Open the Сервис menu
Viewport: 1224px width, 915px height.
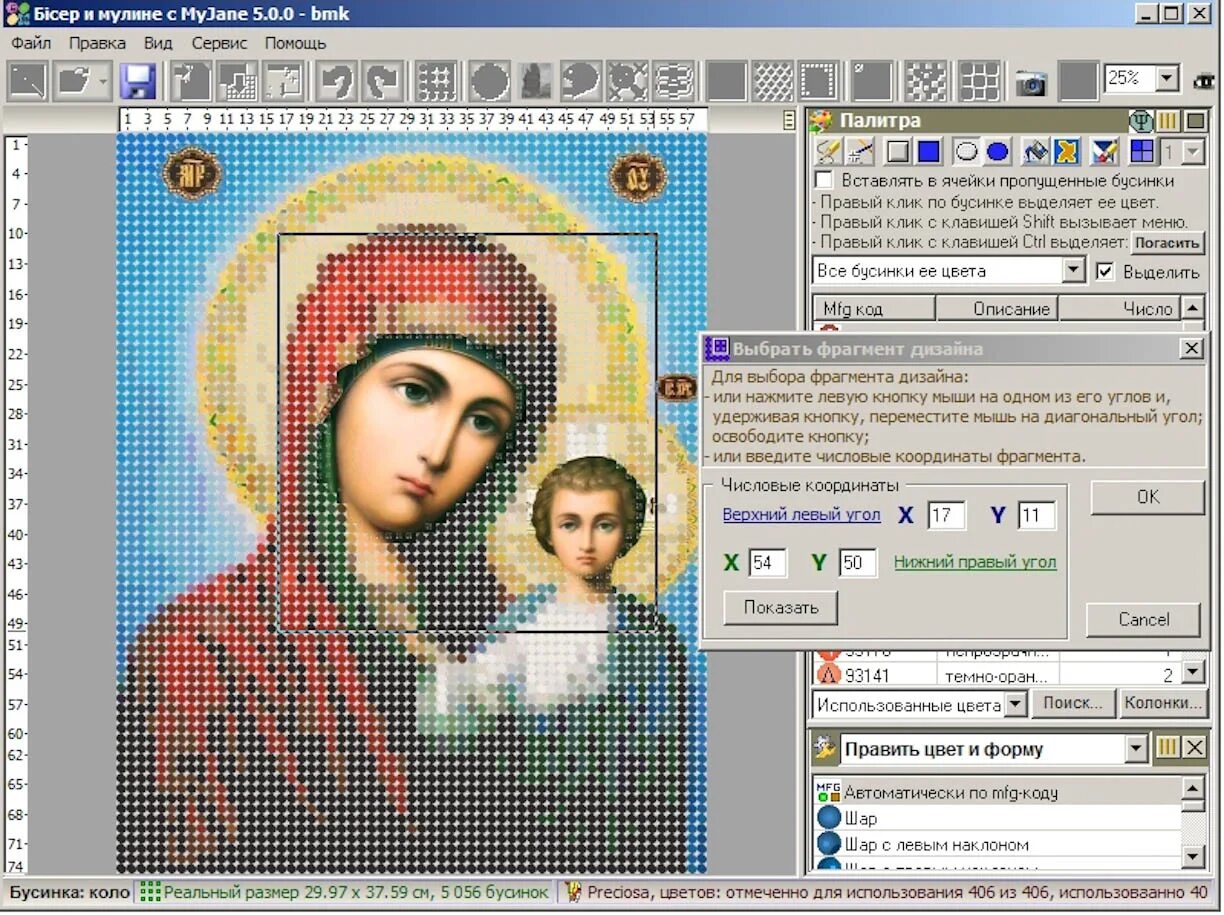pos(219,43)
